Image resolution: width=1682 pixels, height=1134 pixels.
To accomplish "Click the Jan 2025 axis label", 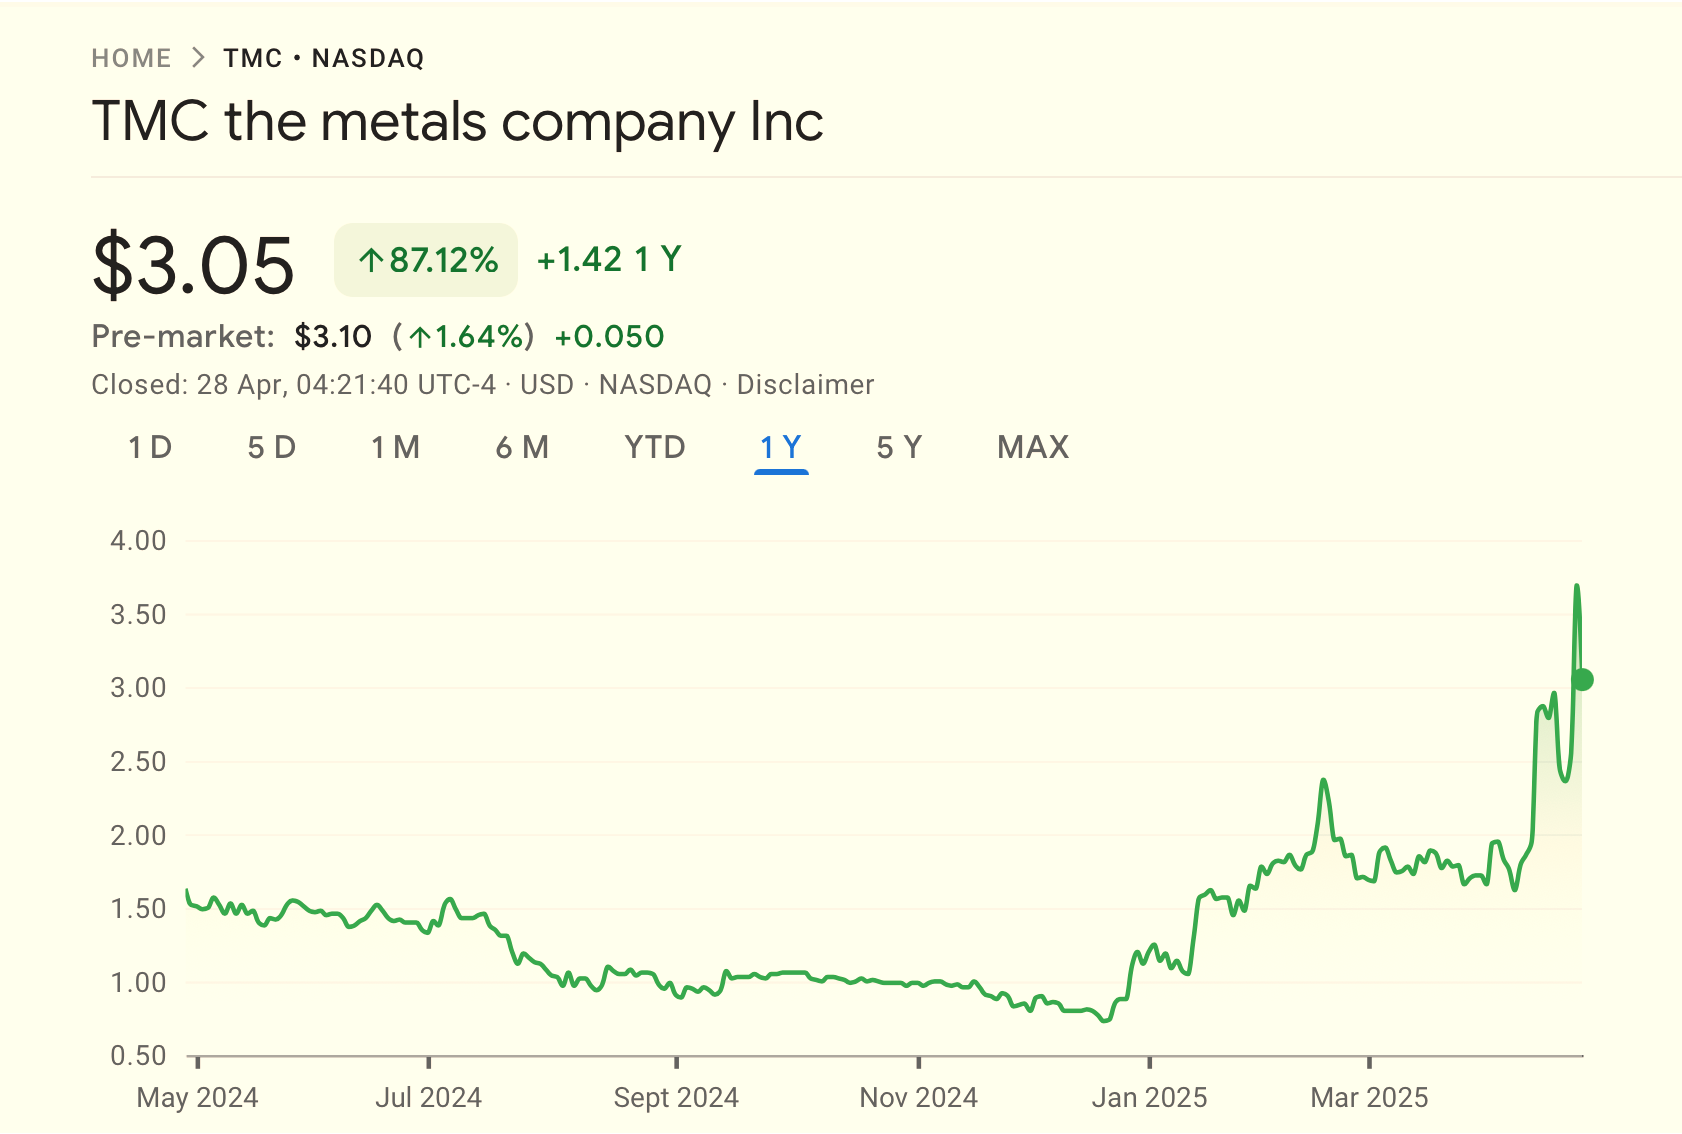I will 1149,1097.
